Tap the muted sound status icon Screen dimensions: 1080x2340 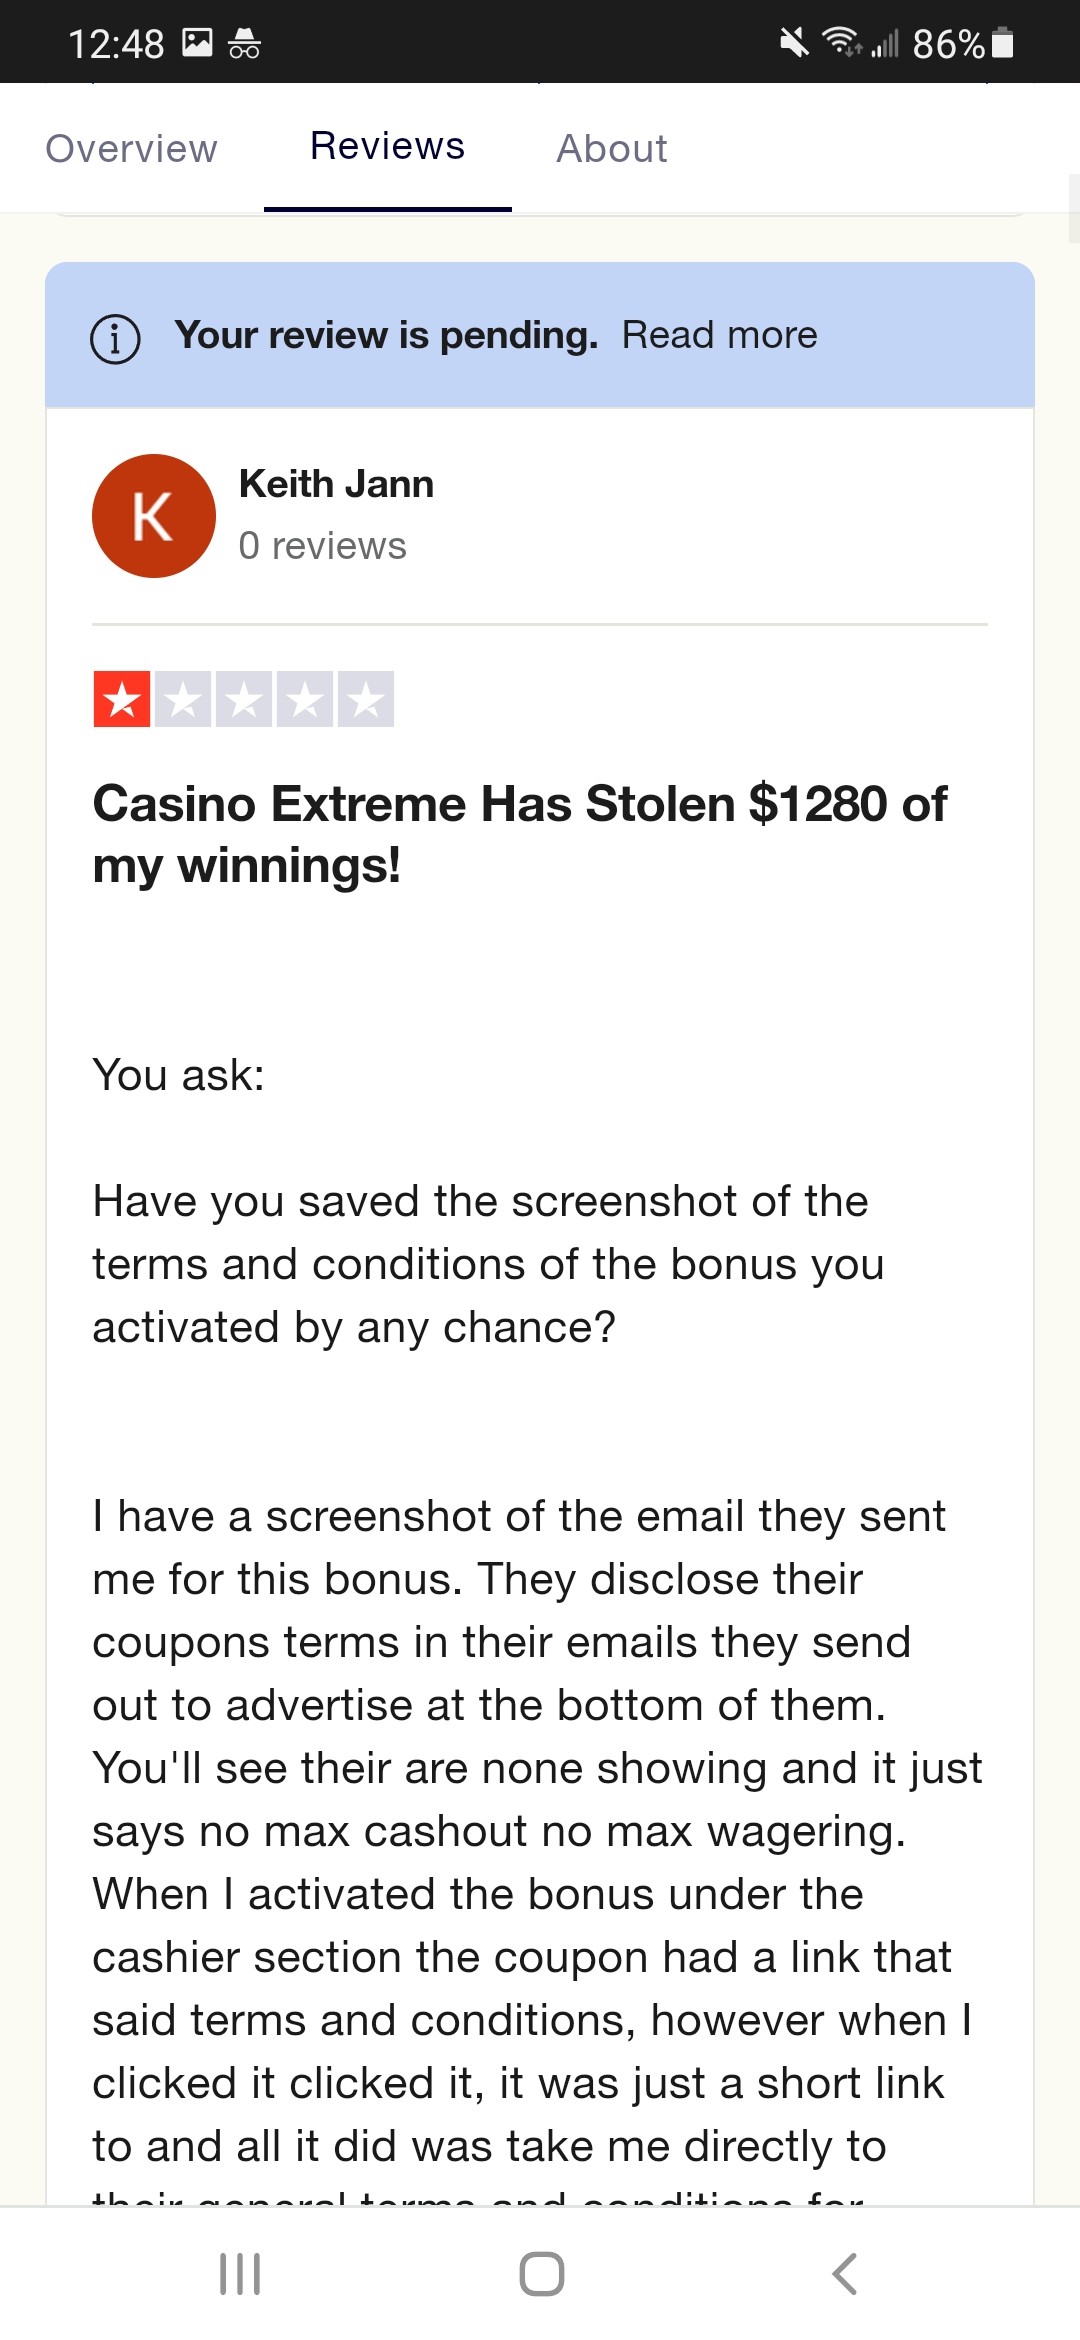tap(794, 43)
